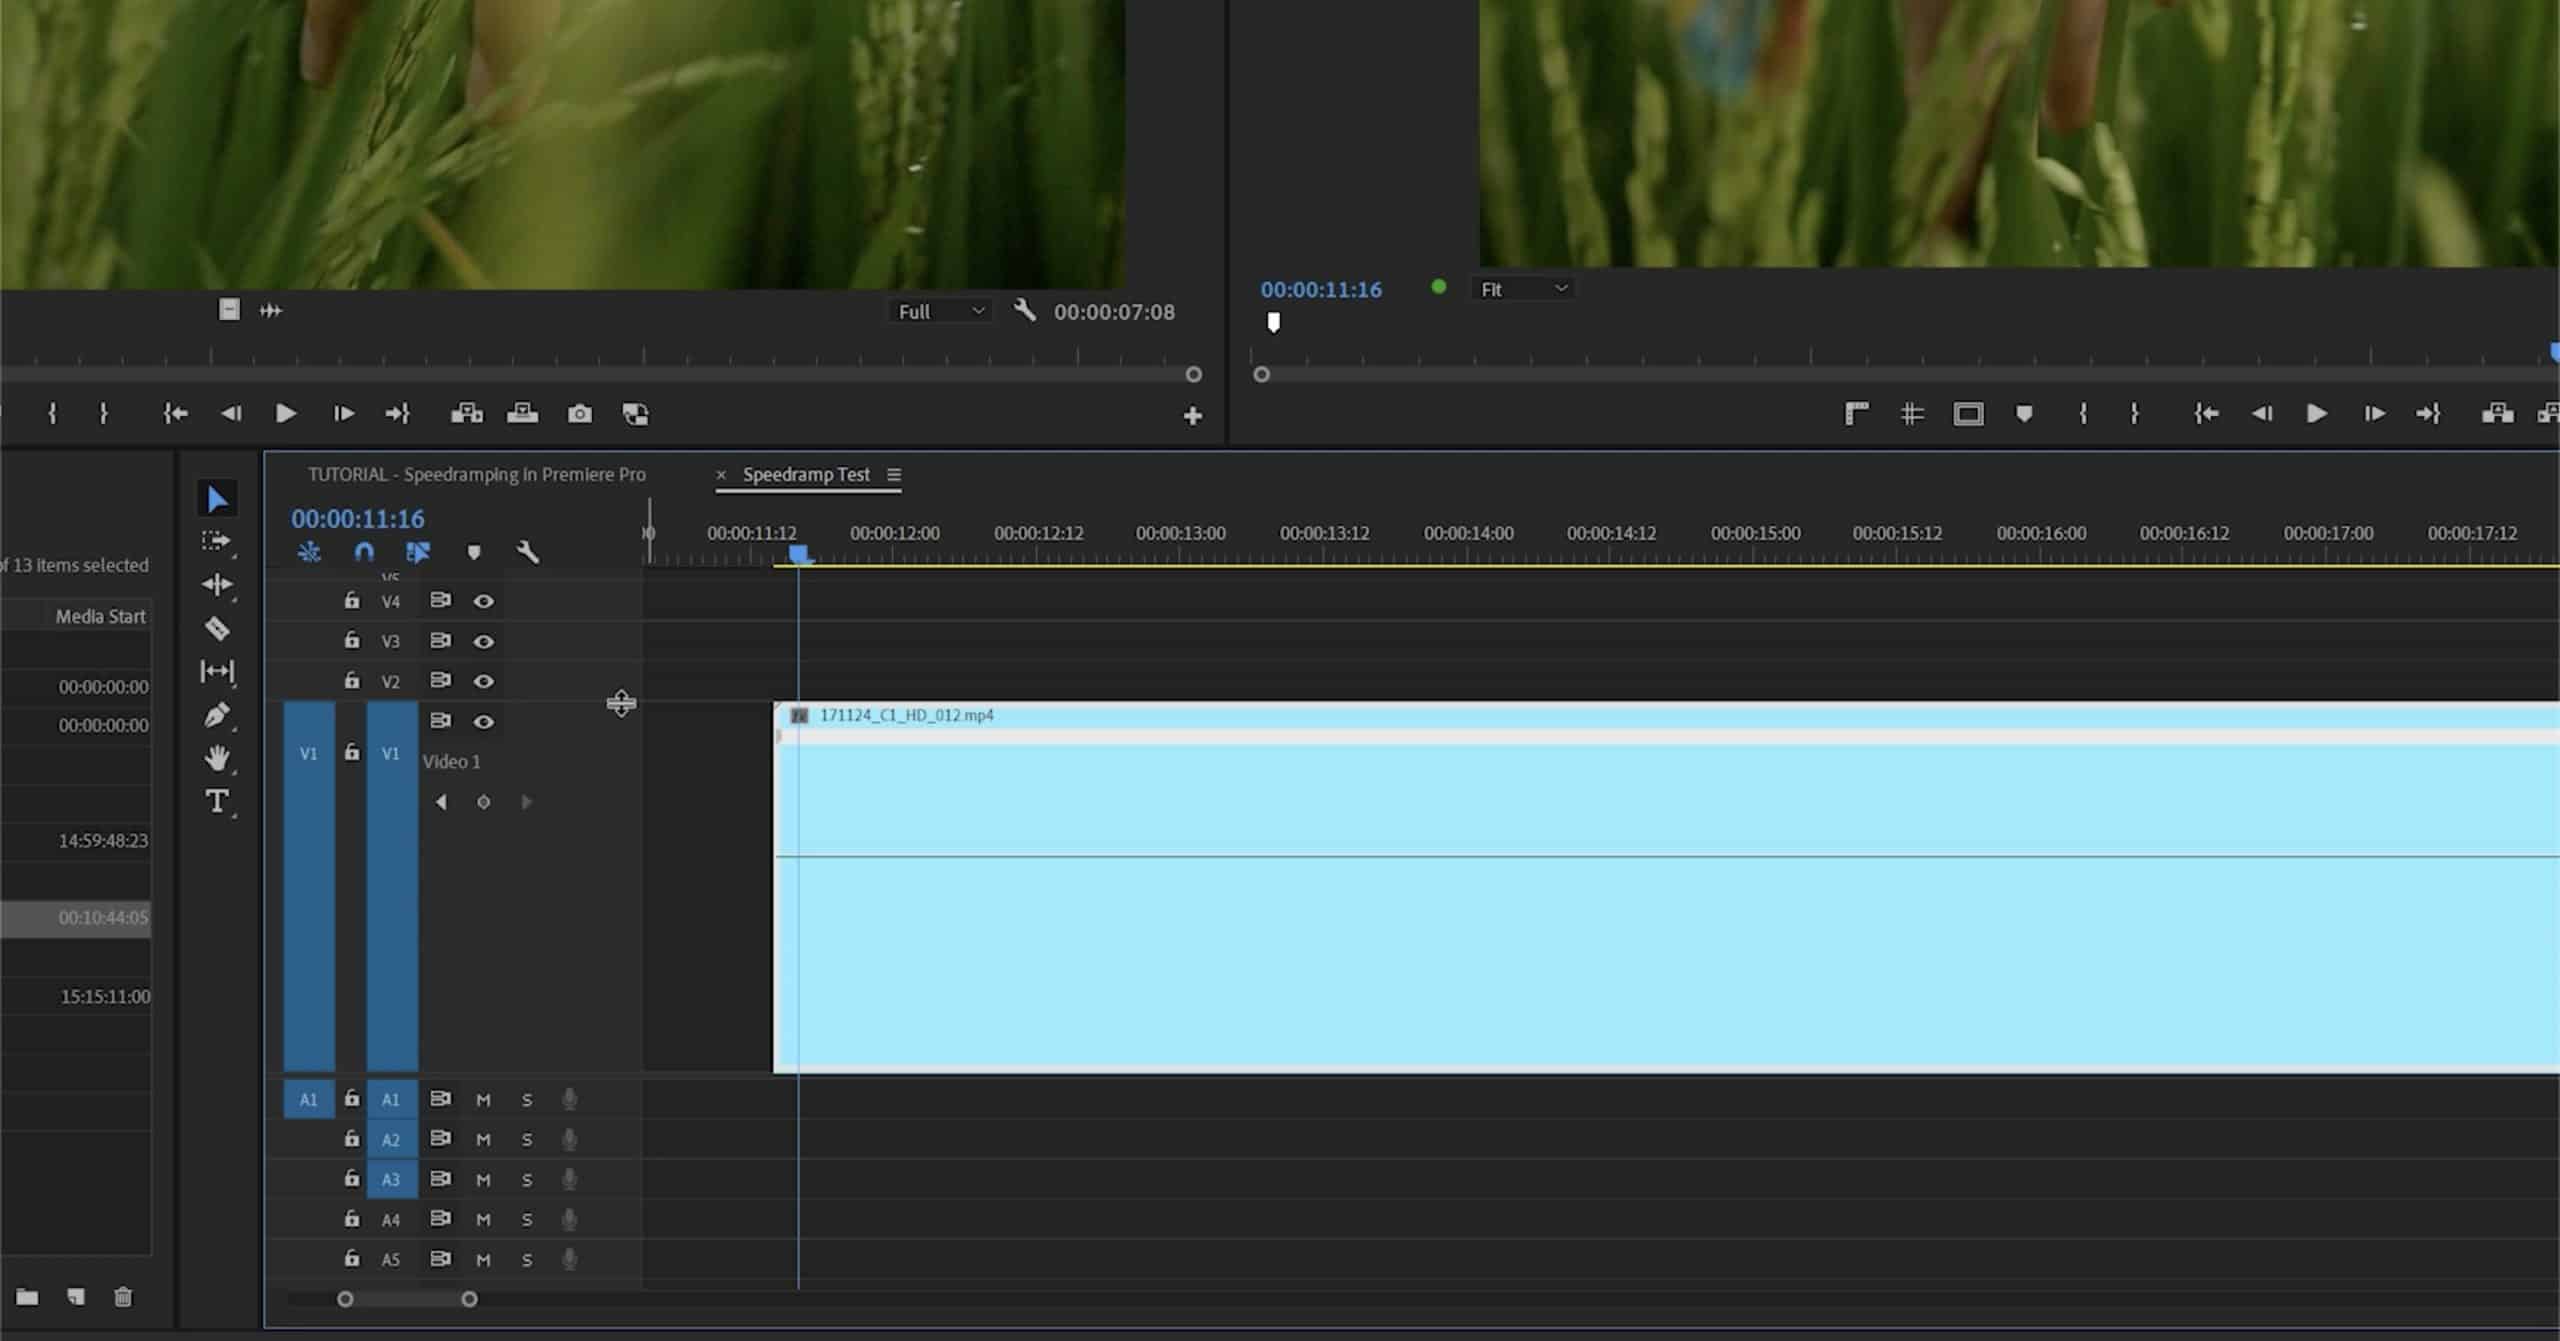
Task: Play the Program monitor sequence
Action: pyautogui.click(x=2316, y=414)
